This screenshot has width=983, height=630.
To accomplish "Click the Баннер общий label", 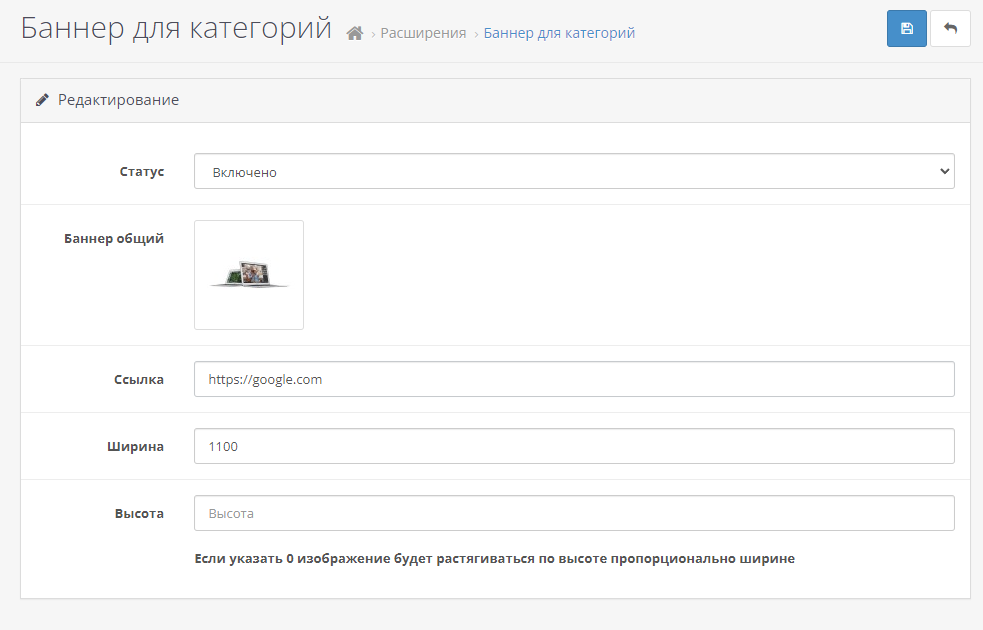I will tap(113, 238).
